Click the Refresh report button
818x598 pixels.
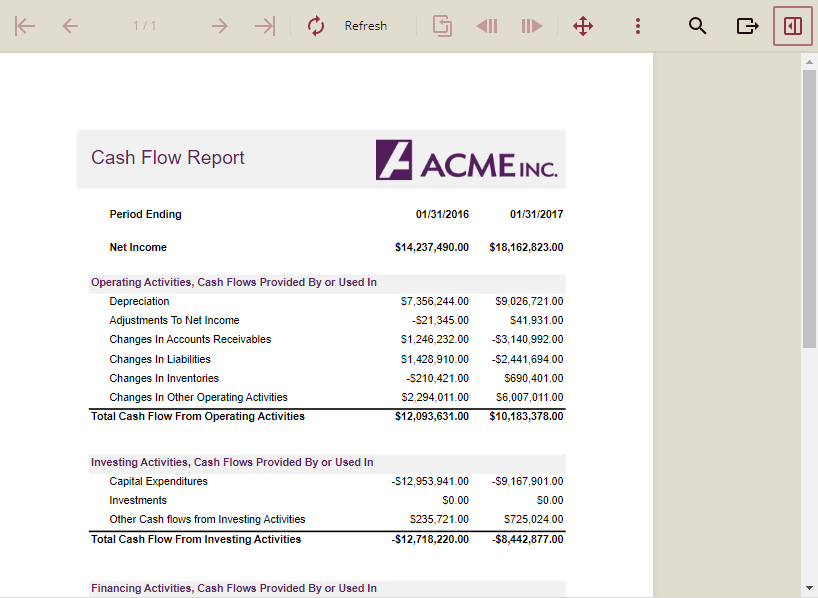(365, 26)
